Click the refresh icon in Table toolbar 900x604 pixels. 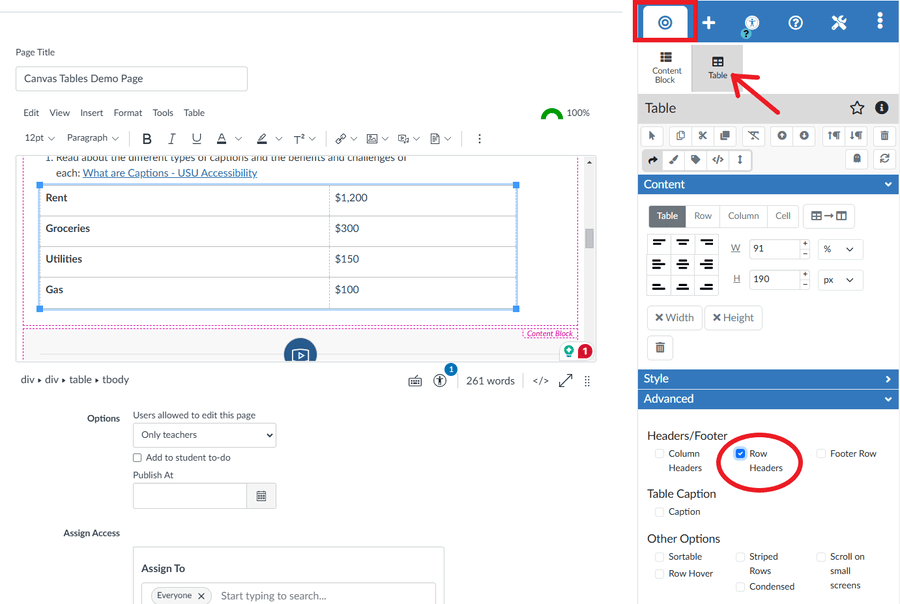(x=884, y=158)
